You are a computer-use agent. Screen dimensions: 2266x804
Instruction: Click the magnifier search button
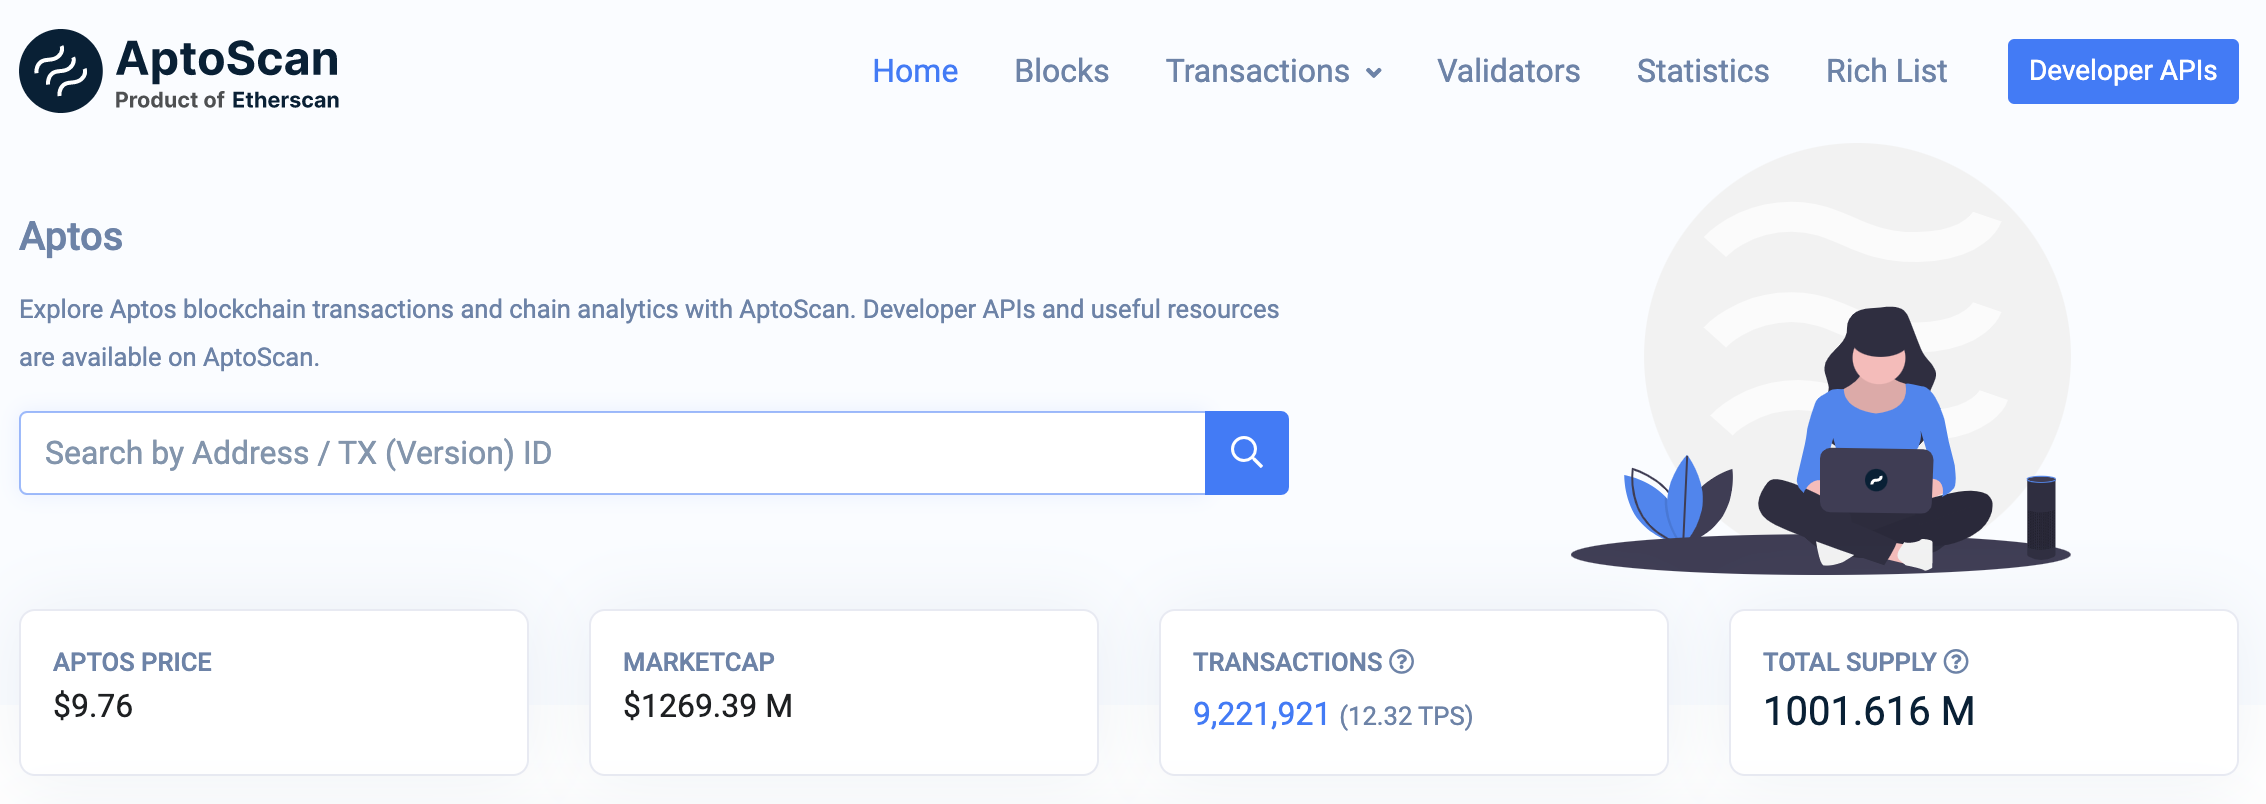[1247, 453]
